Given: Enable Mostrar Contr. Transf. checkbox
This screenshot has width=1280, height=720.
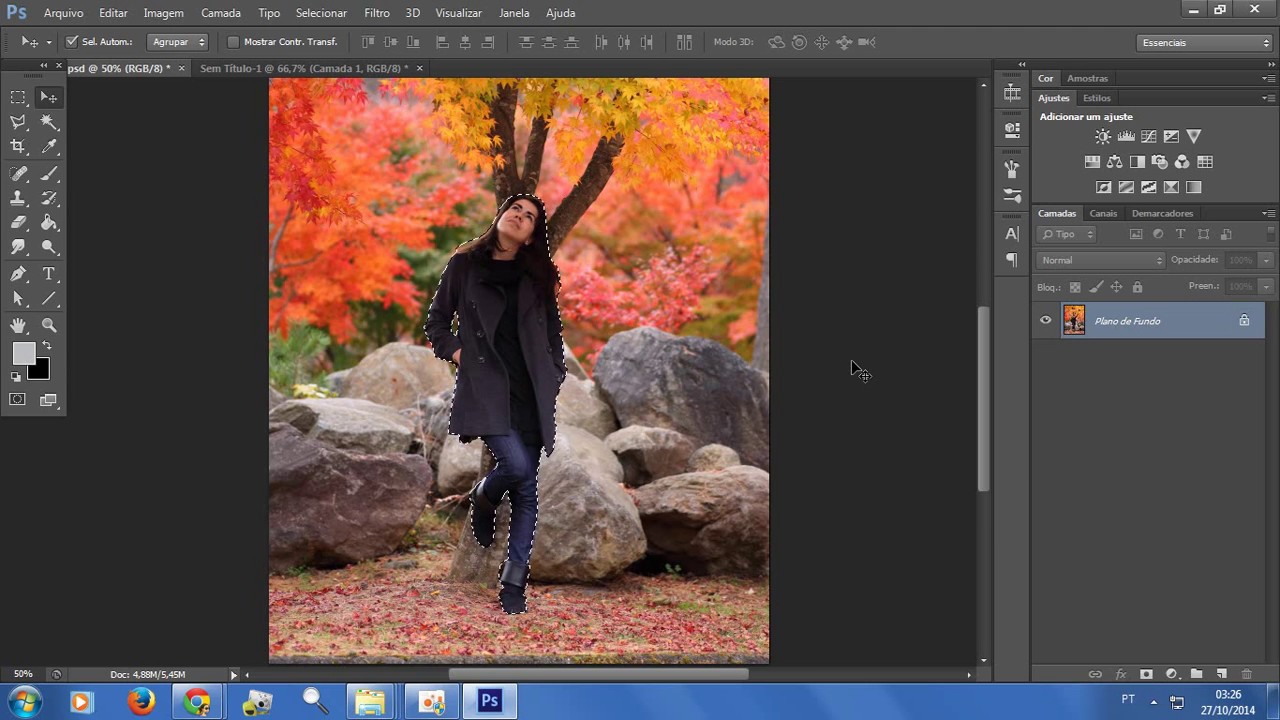Looking at the screenshot, I should click(x=233, y=42).
